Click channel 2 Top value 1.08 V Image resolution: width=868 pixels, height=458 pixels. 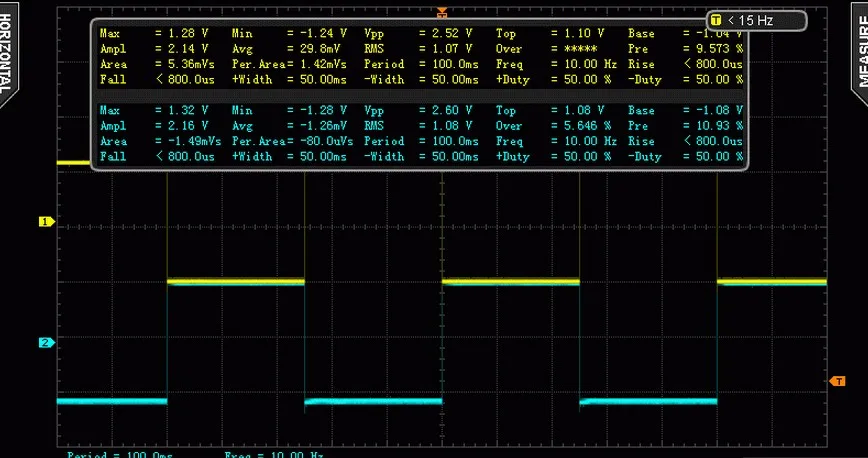tap(585, 110)
